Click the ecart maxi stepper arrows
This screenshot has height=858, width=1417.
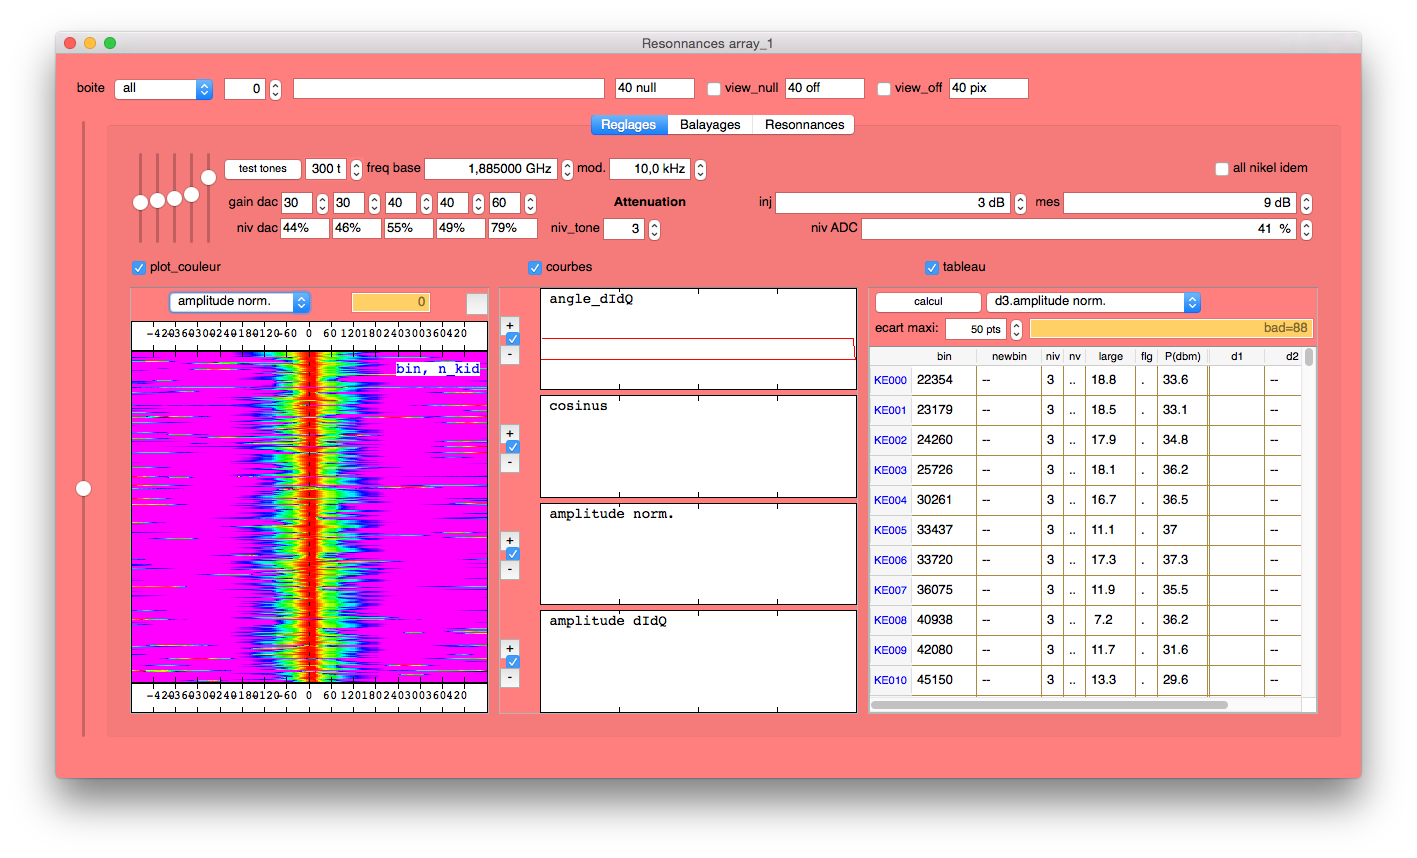pyautogui.click(x=1016, y=329)
